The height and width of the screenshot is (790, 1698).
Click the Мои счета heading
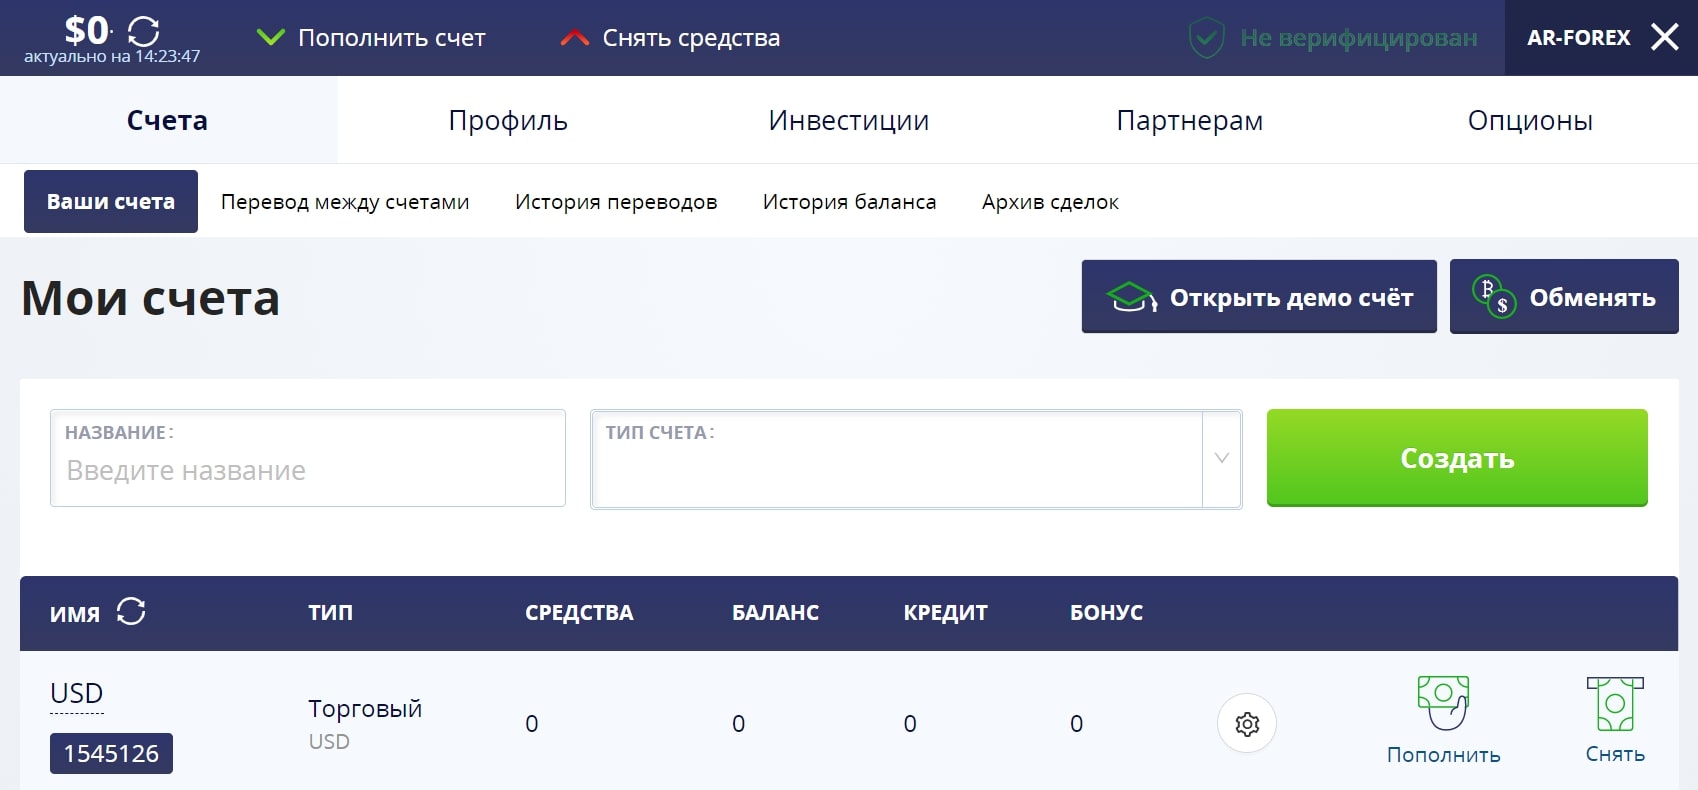[x=151, y=298]
